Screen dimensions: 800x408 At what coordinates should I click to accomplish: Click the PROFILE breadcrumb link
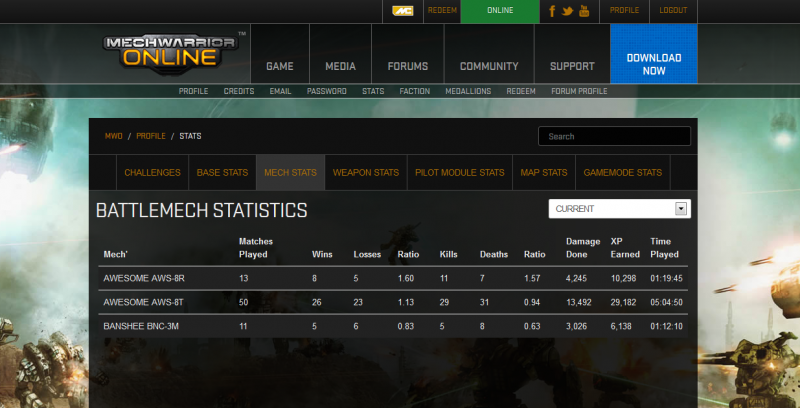coord(151,135)
